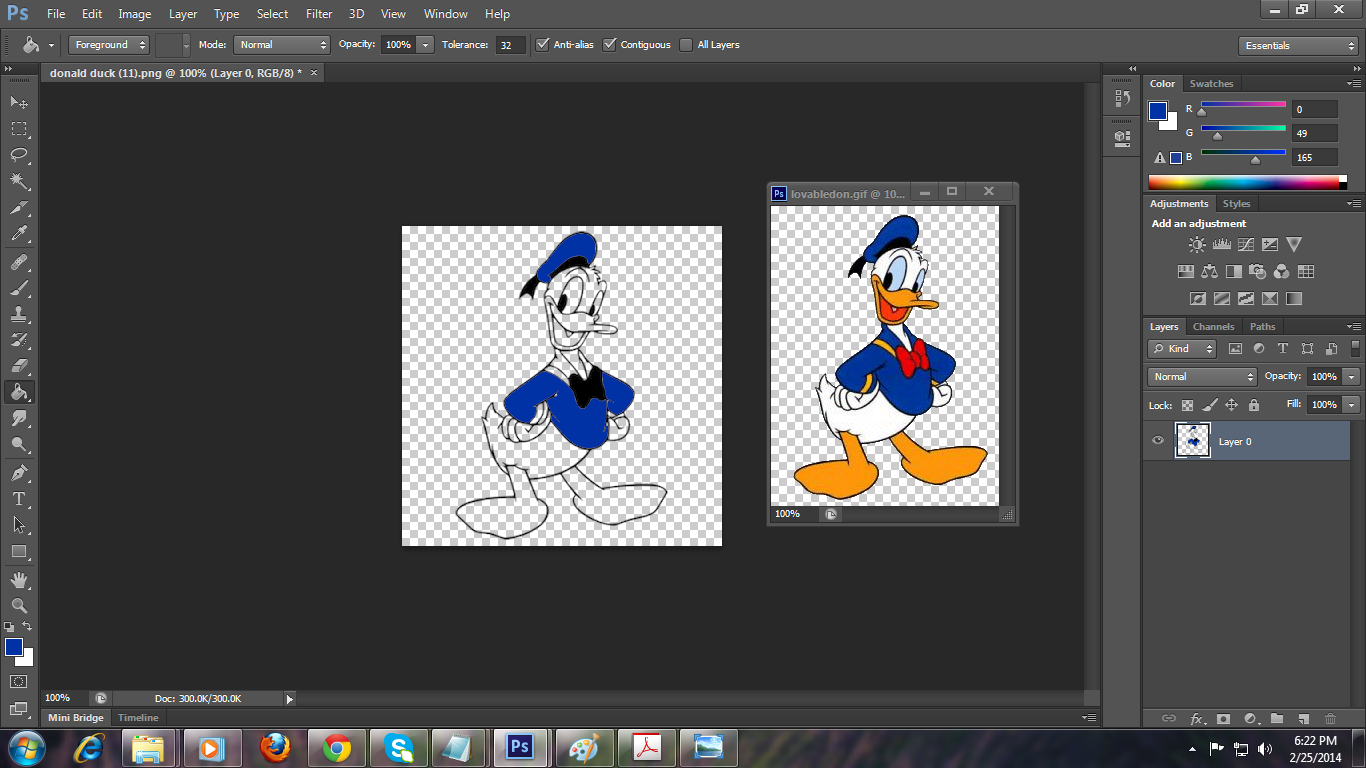Select the Magic Wand tool
1366x768 pixels.
(19, 181)
